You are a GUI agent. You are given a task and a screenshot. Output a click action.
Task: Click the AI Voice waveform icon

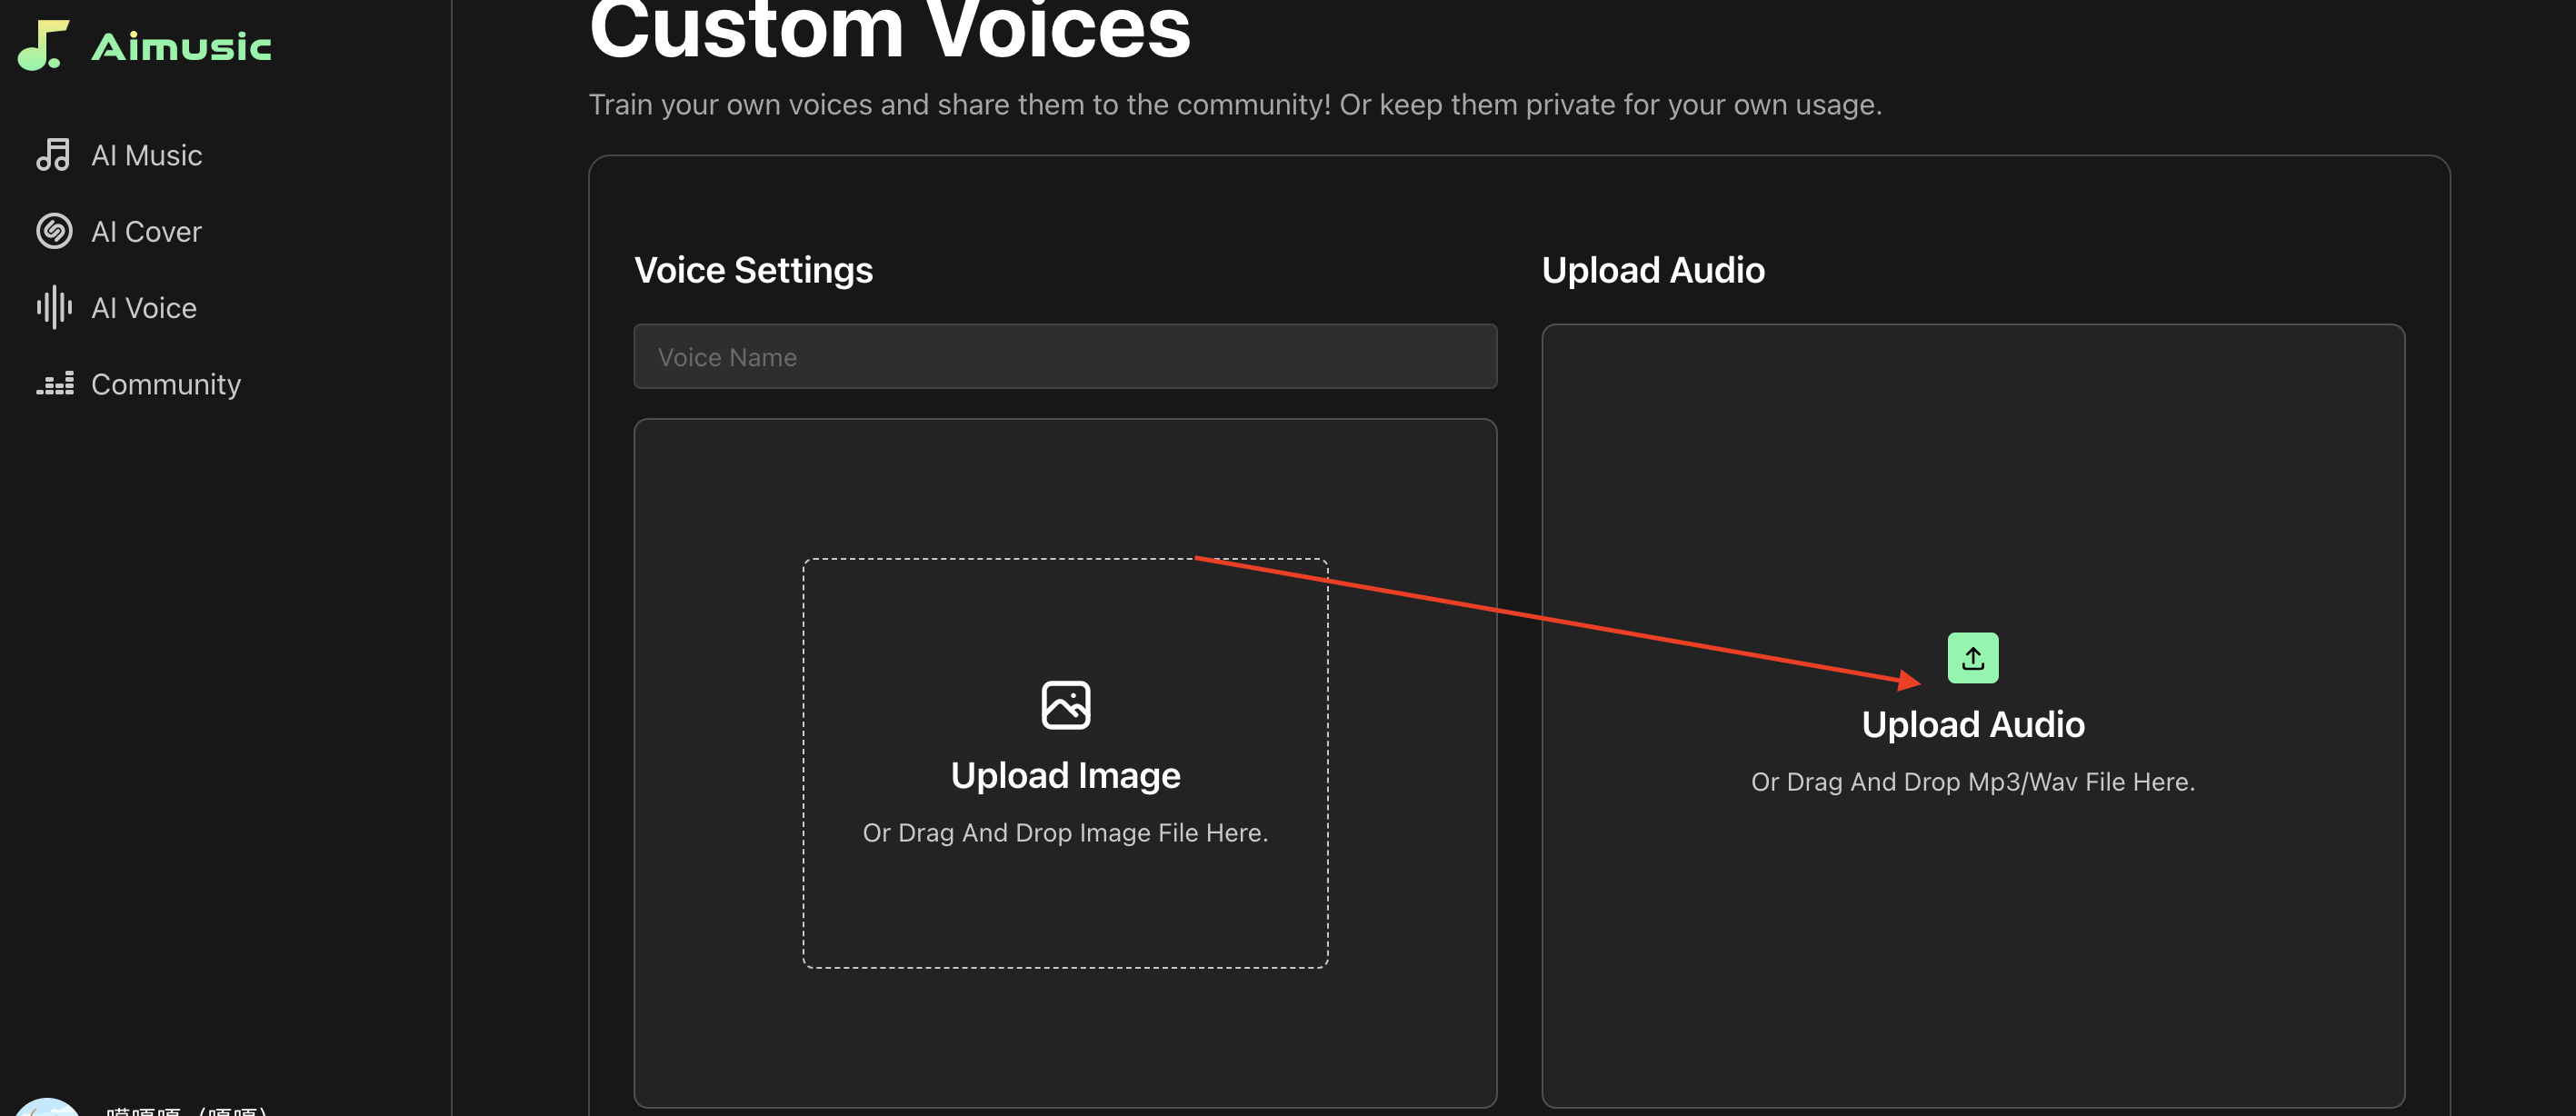coord(54,307)
